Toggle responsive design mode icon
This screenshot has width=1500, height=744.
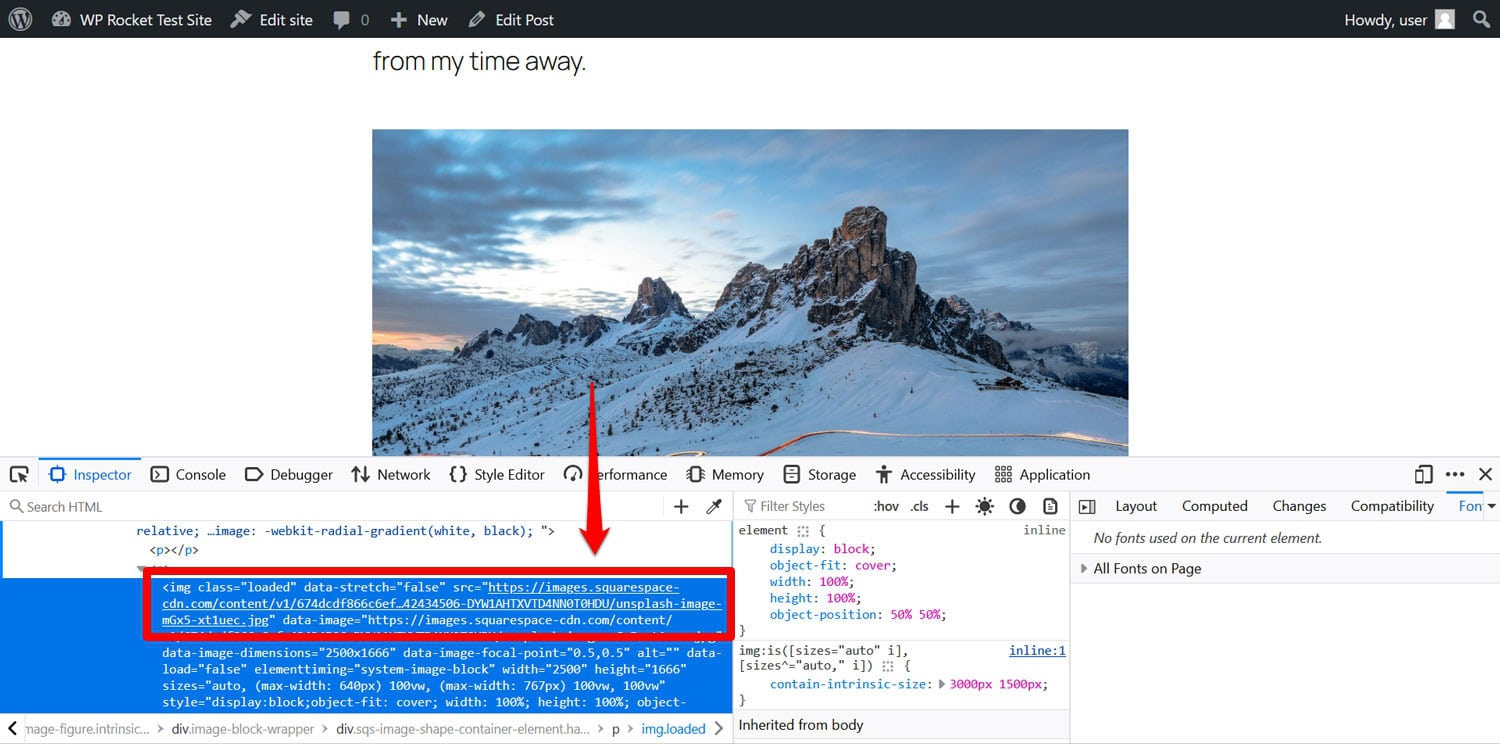click(1424, 474)
